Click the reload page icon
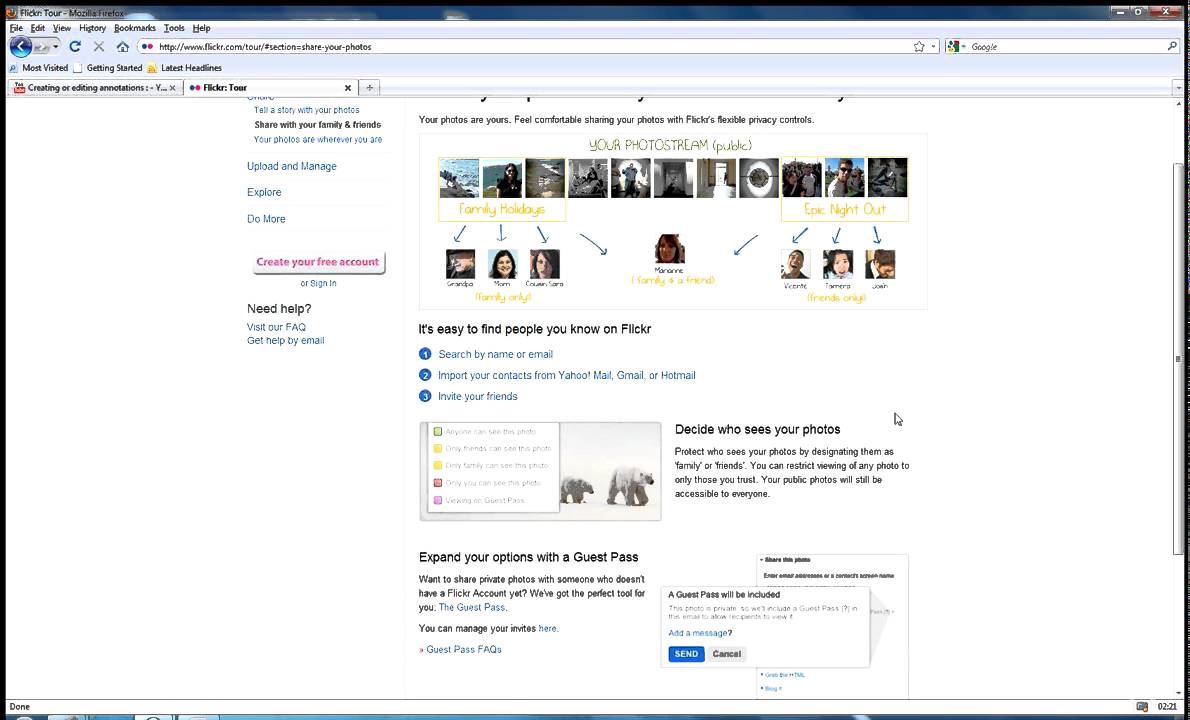1190x720 pixels. (x=75, y=46)
